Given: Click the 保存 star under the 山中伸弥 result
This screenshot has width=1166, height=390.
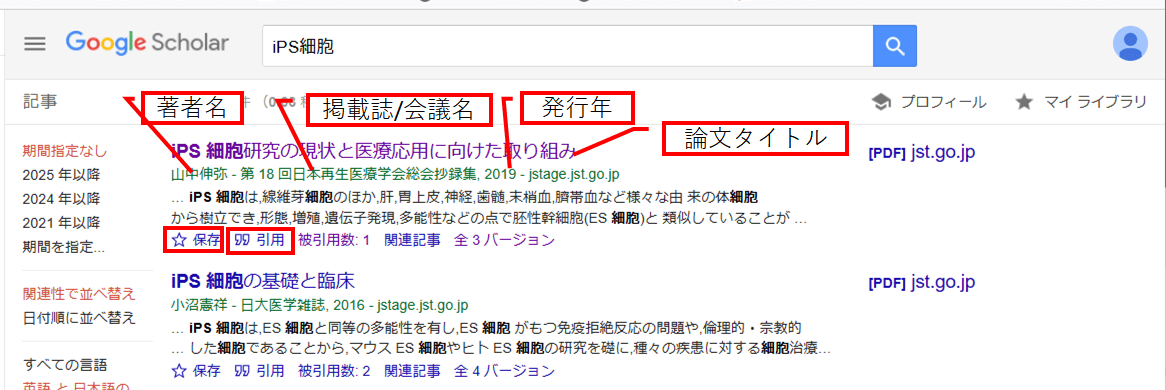Looking at the screenshot, I should (178, 240).
